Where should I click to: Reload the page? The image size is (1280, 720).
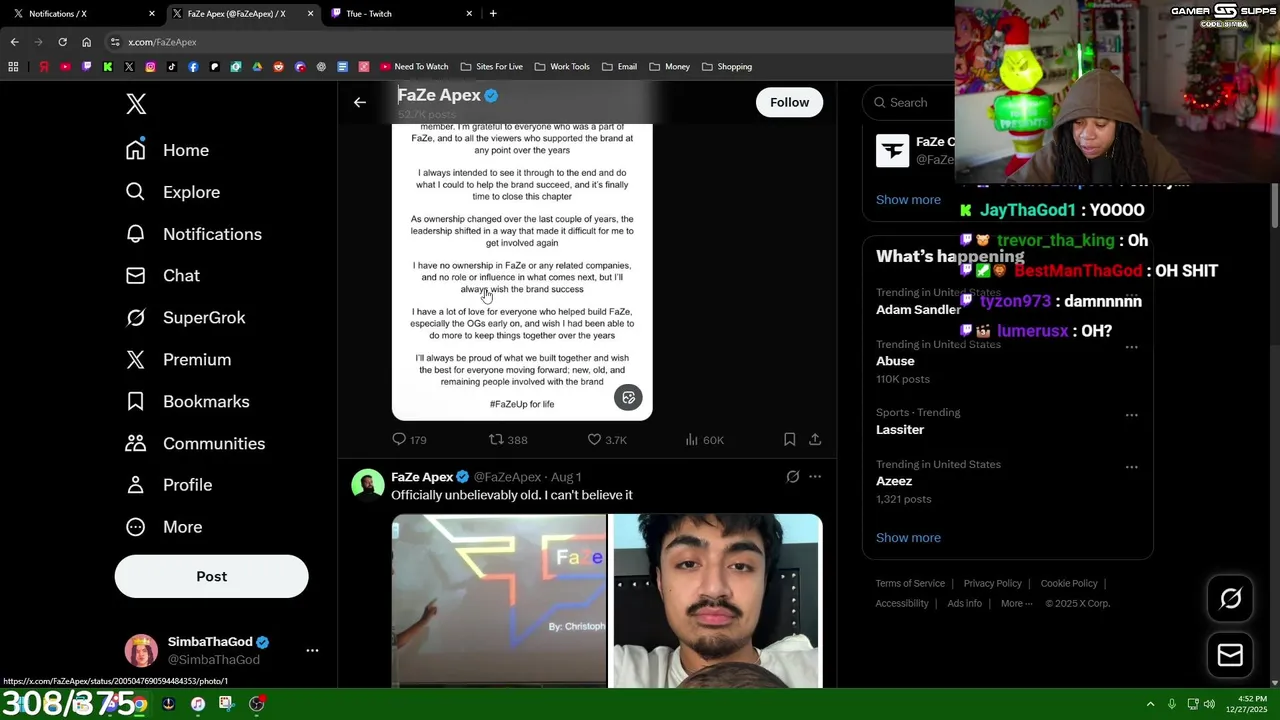click(x=62, y=42)
